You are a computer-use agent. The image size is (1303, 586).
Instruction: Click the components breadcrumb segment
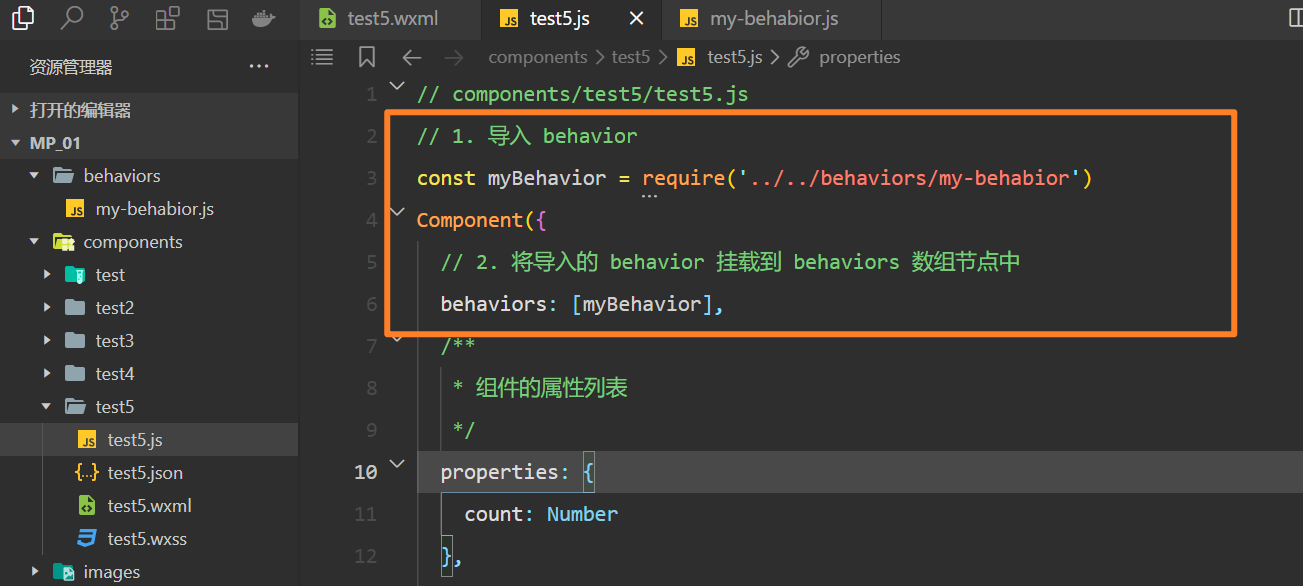pos(538,57)
